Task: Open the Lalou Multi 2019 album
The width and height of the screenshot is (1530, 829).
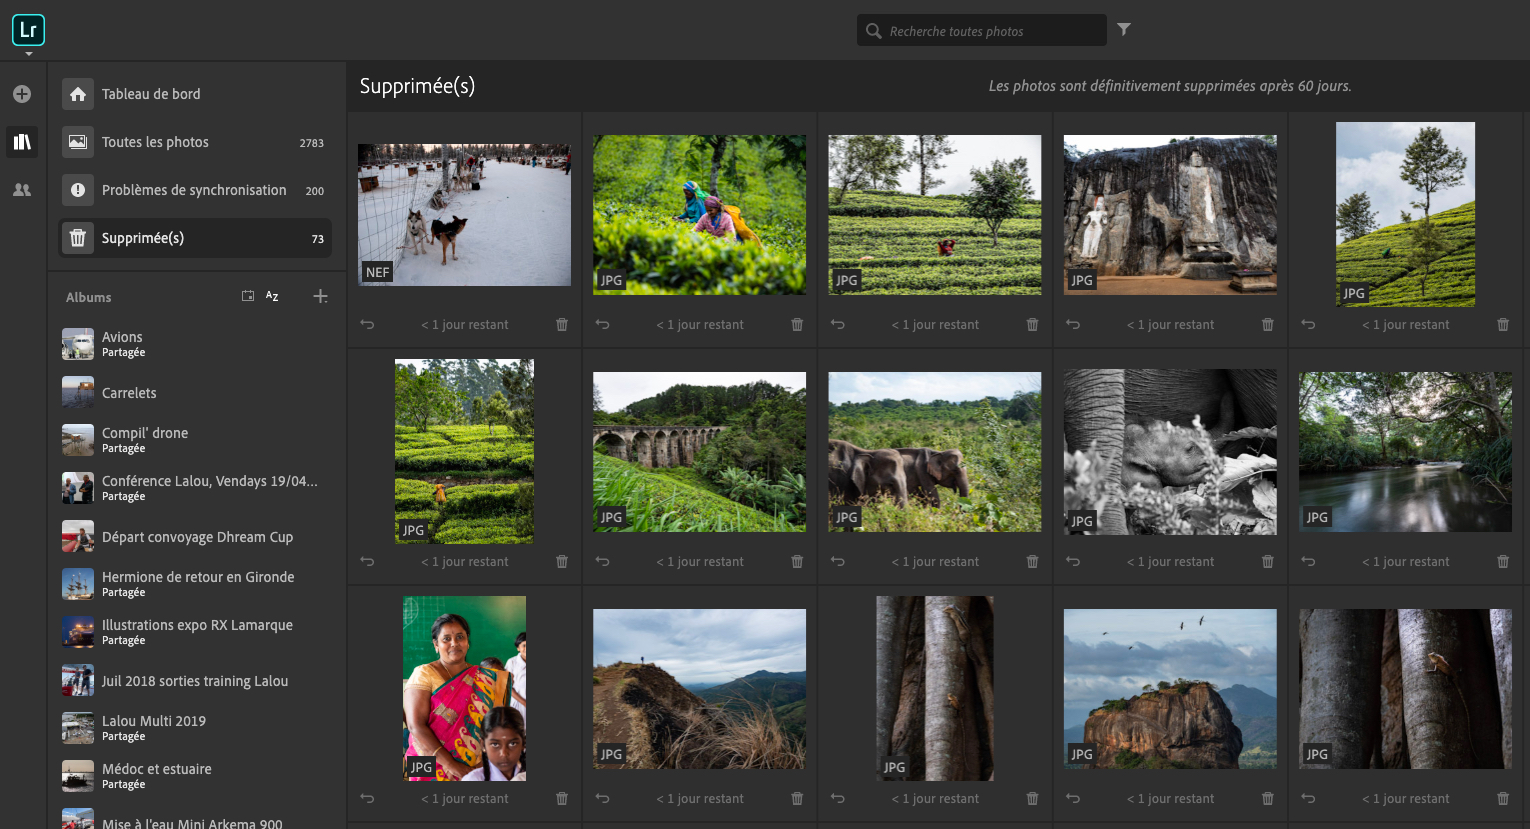Action: tap(195, 728)
